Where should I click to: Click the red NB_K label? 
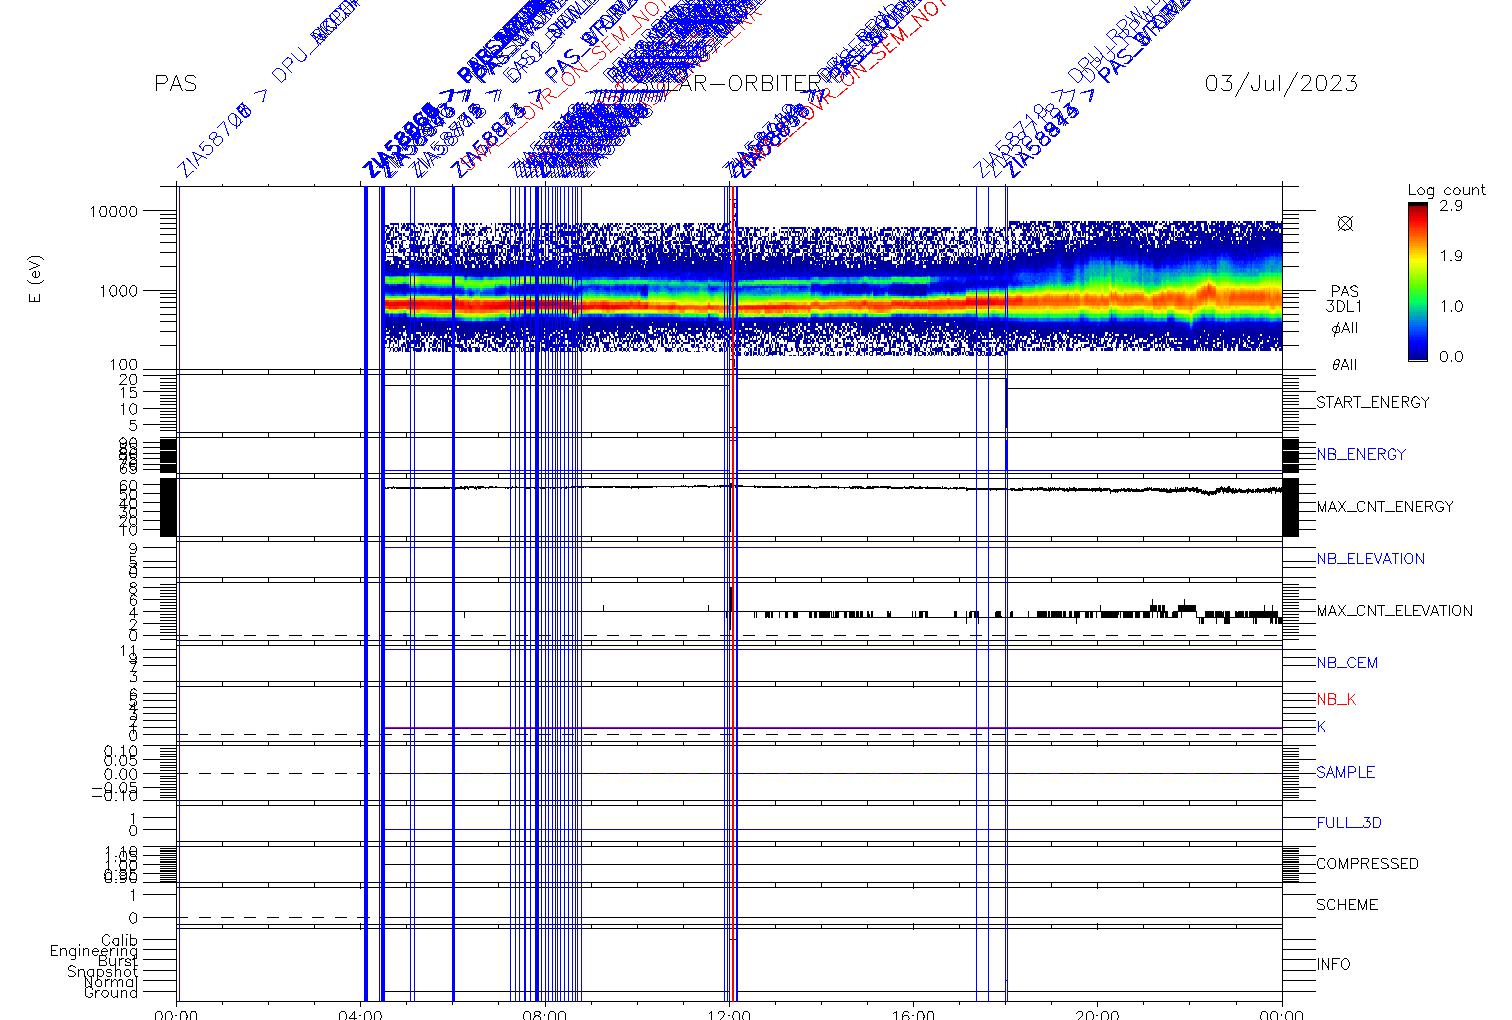tap(1336, 699)
